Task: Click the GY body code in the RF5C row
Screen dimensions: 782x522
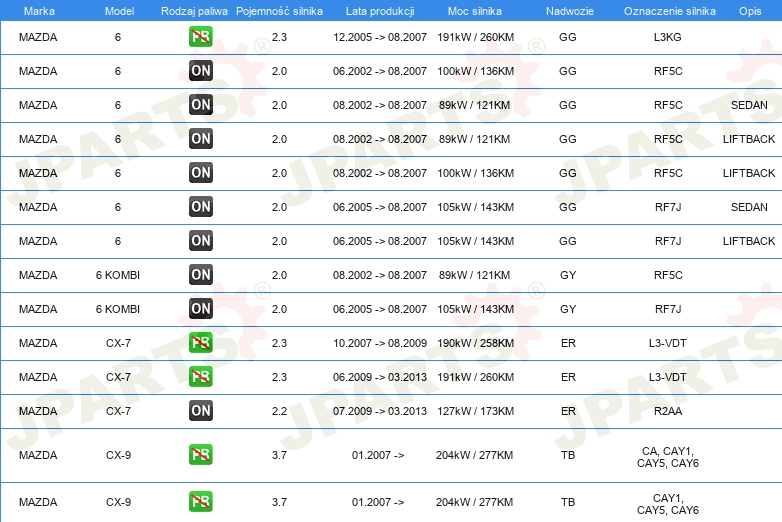Action: pyautogui.click(x=568, y=275)
